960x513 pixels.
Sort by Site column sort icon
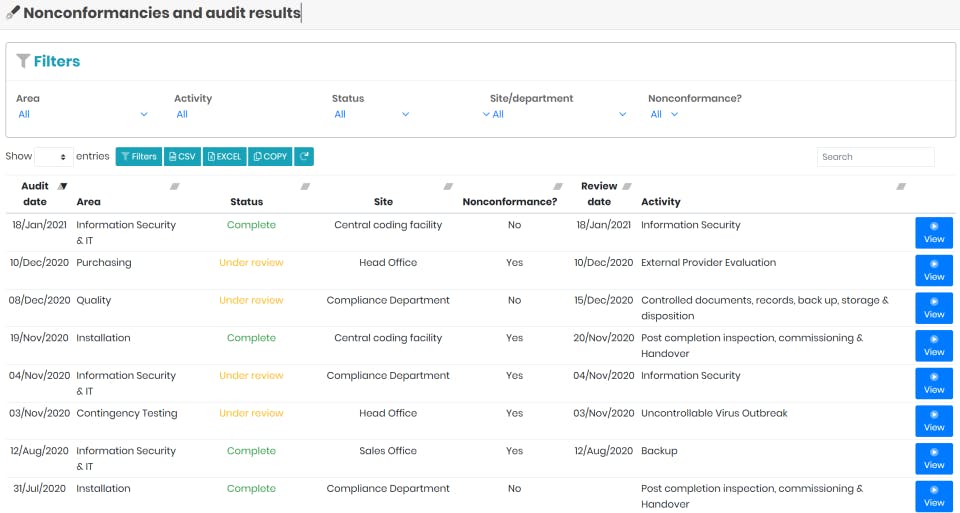tap(448, 186)
